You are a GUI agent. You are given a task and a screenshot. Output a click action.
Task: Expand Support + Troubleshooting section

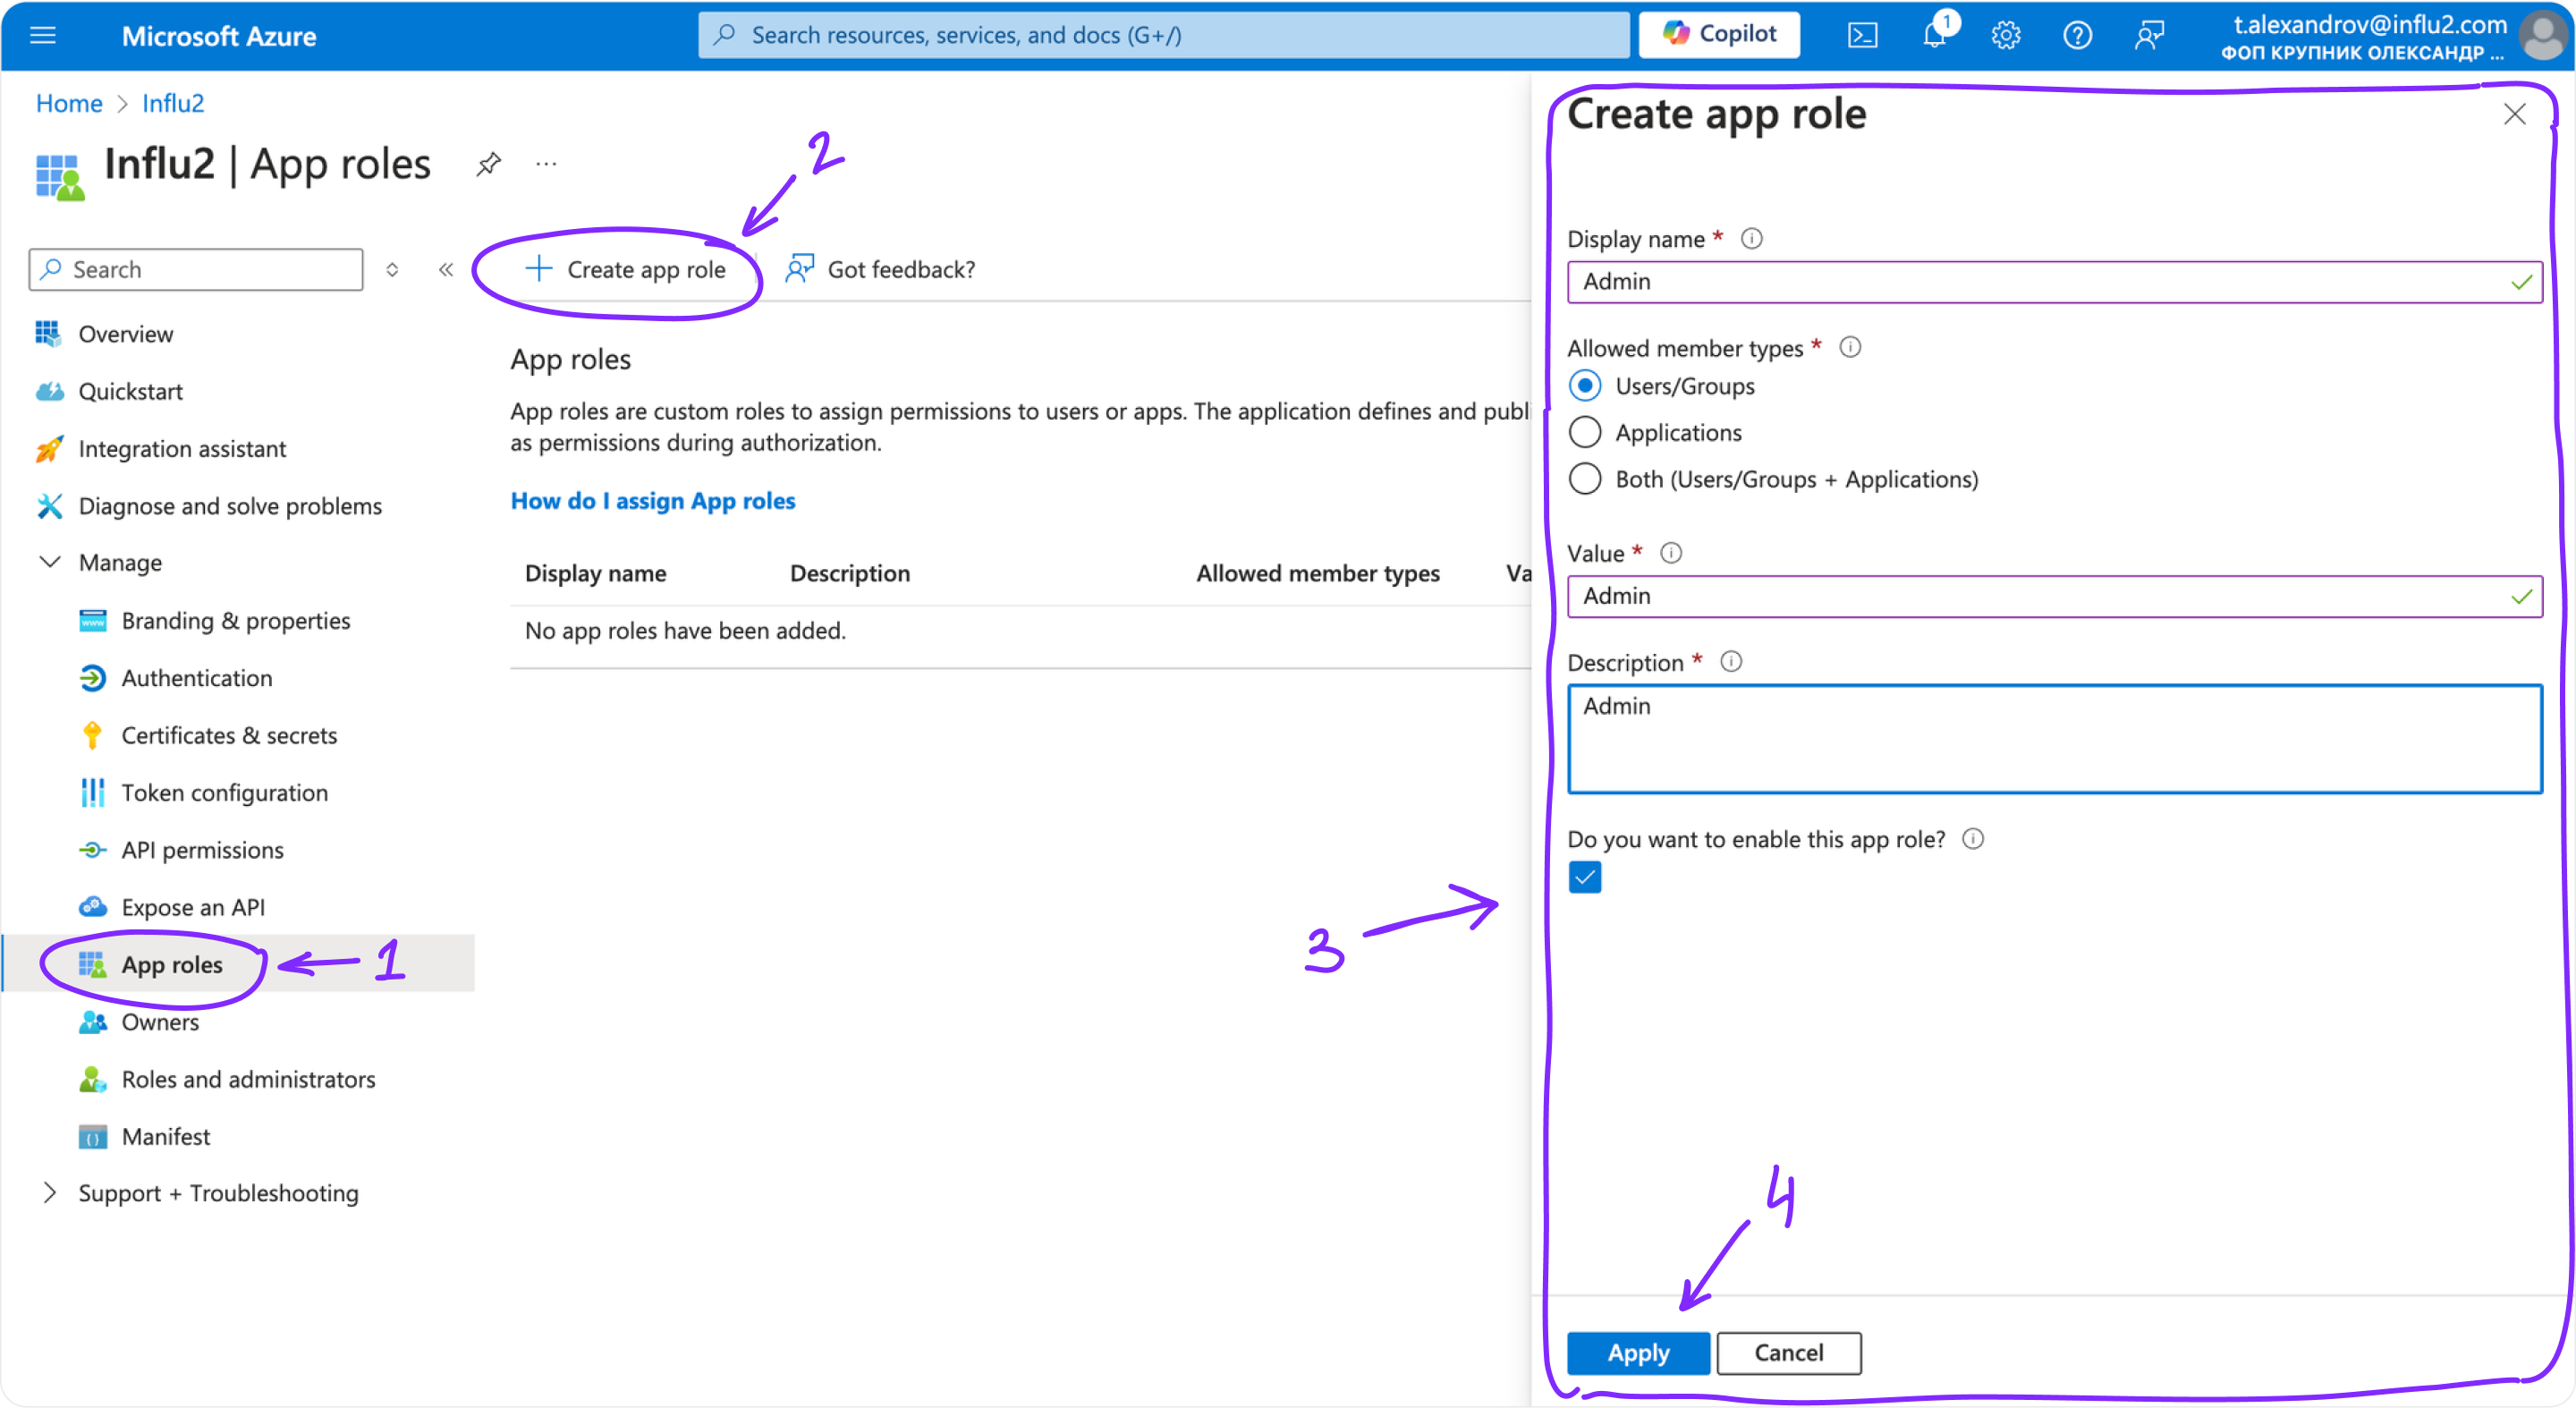pyautogui.click(x=49, y=1193)
